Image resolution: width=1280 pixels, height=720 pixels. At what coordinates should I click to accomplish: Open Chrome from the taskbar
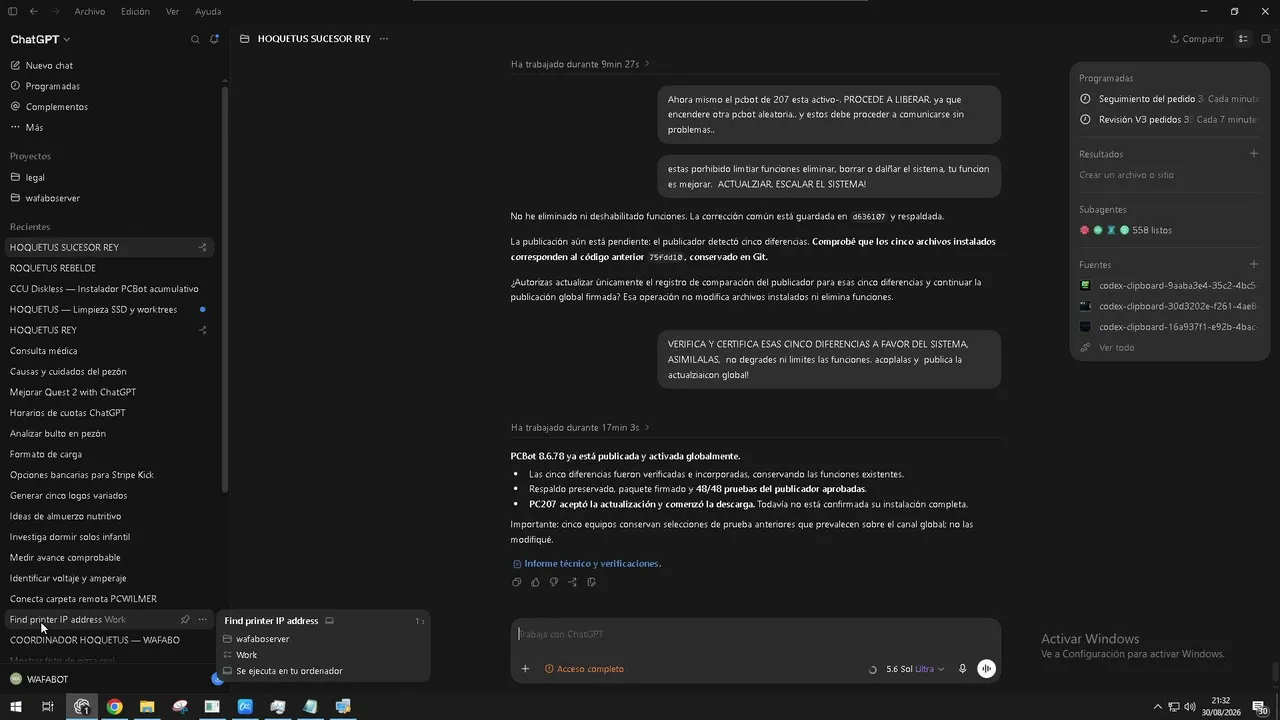pyautogui.click(x=115, y=707)
